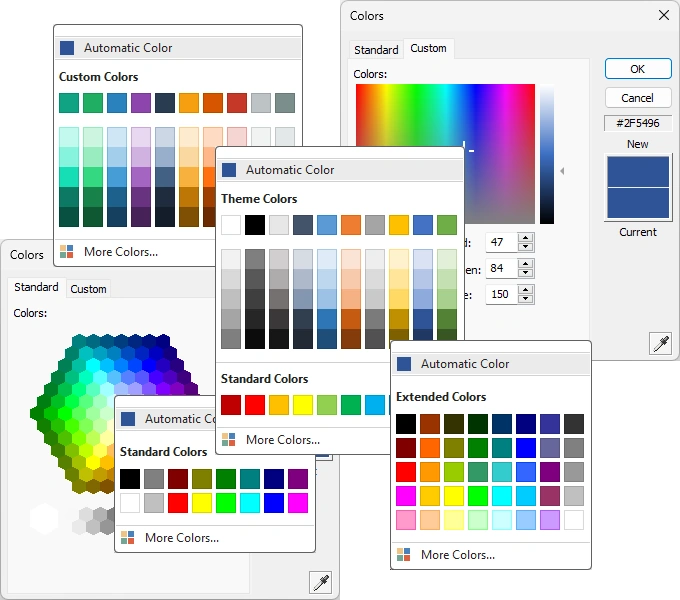Choose Automatic Color in Custom Colors popup

click(x=178, y=48)
